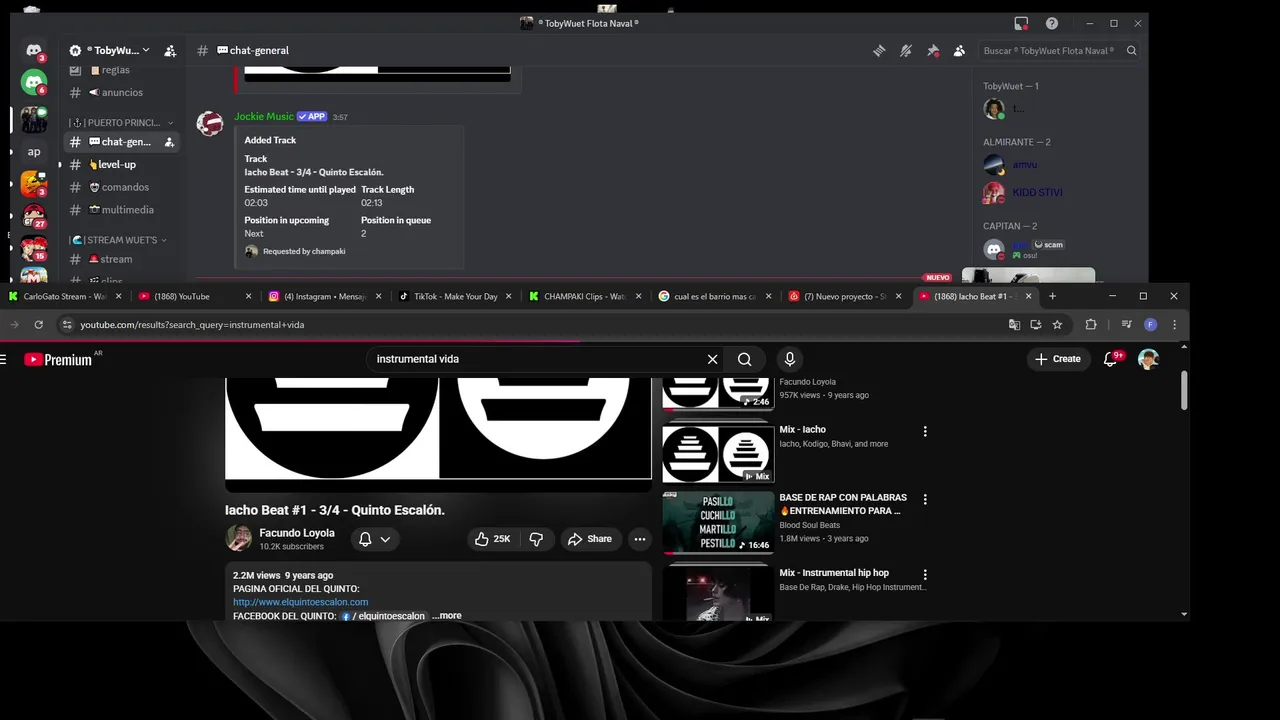Screen dimensions: 1280x720
Task: Switch to CarloGato Stream browser tab
Action: (x=66, y=296)
